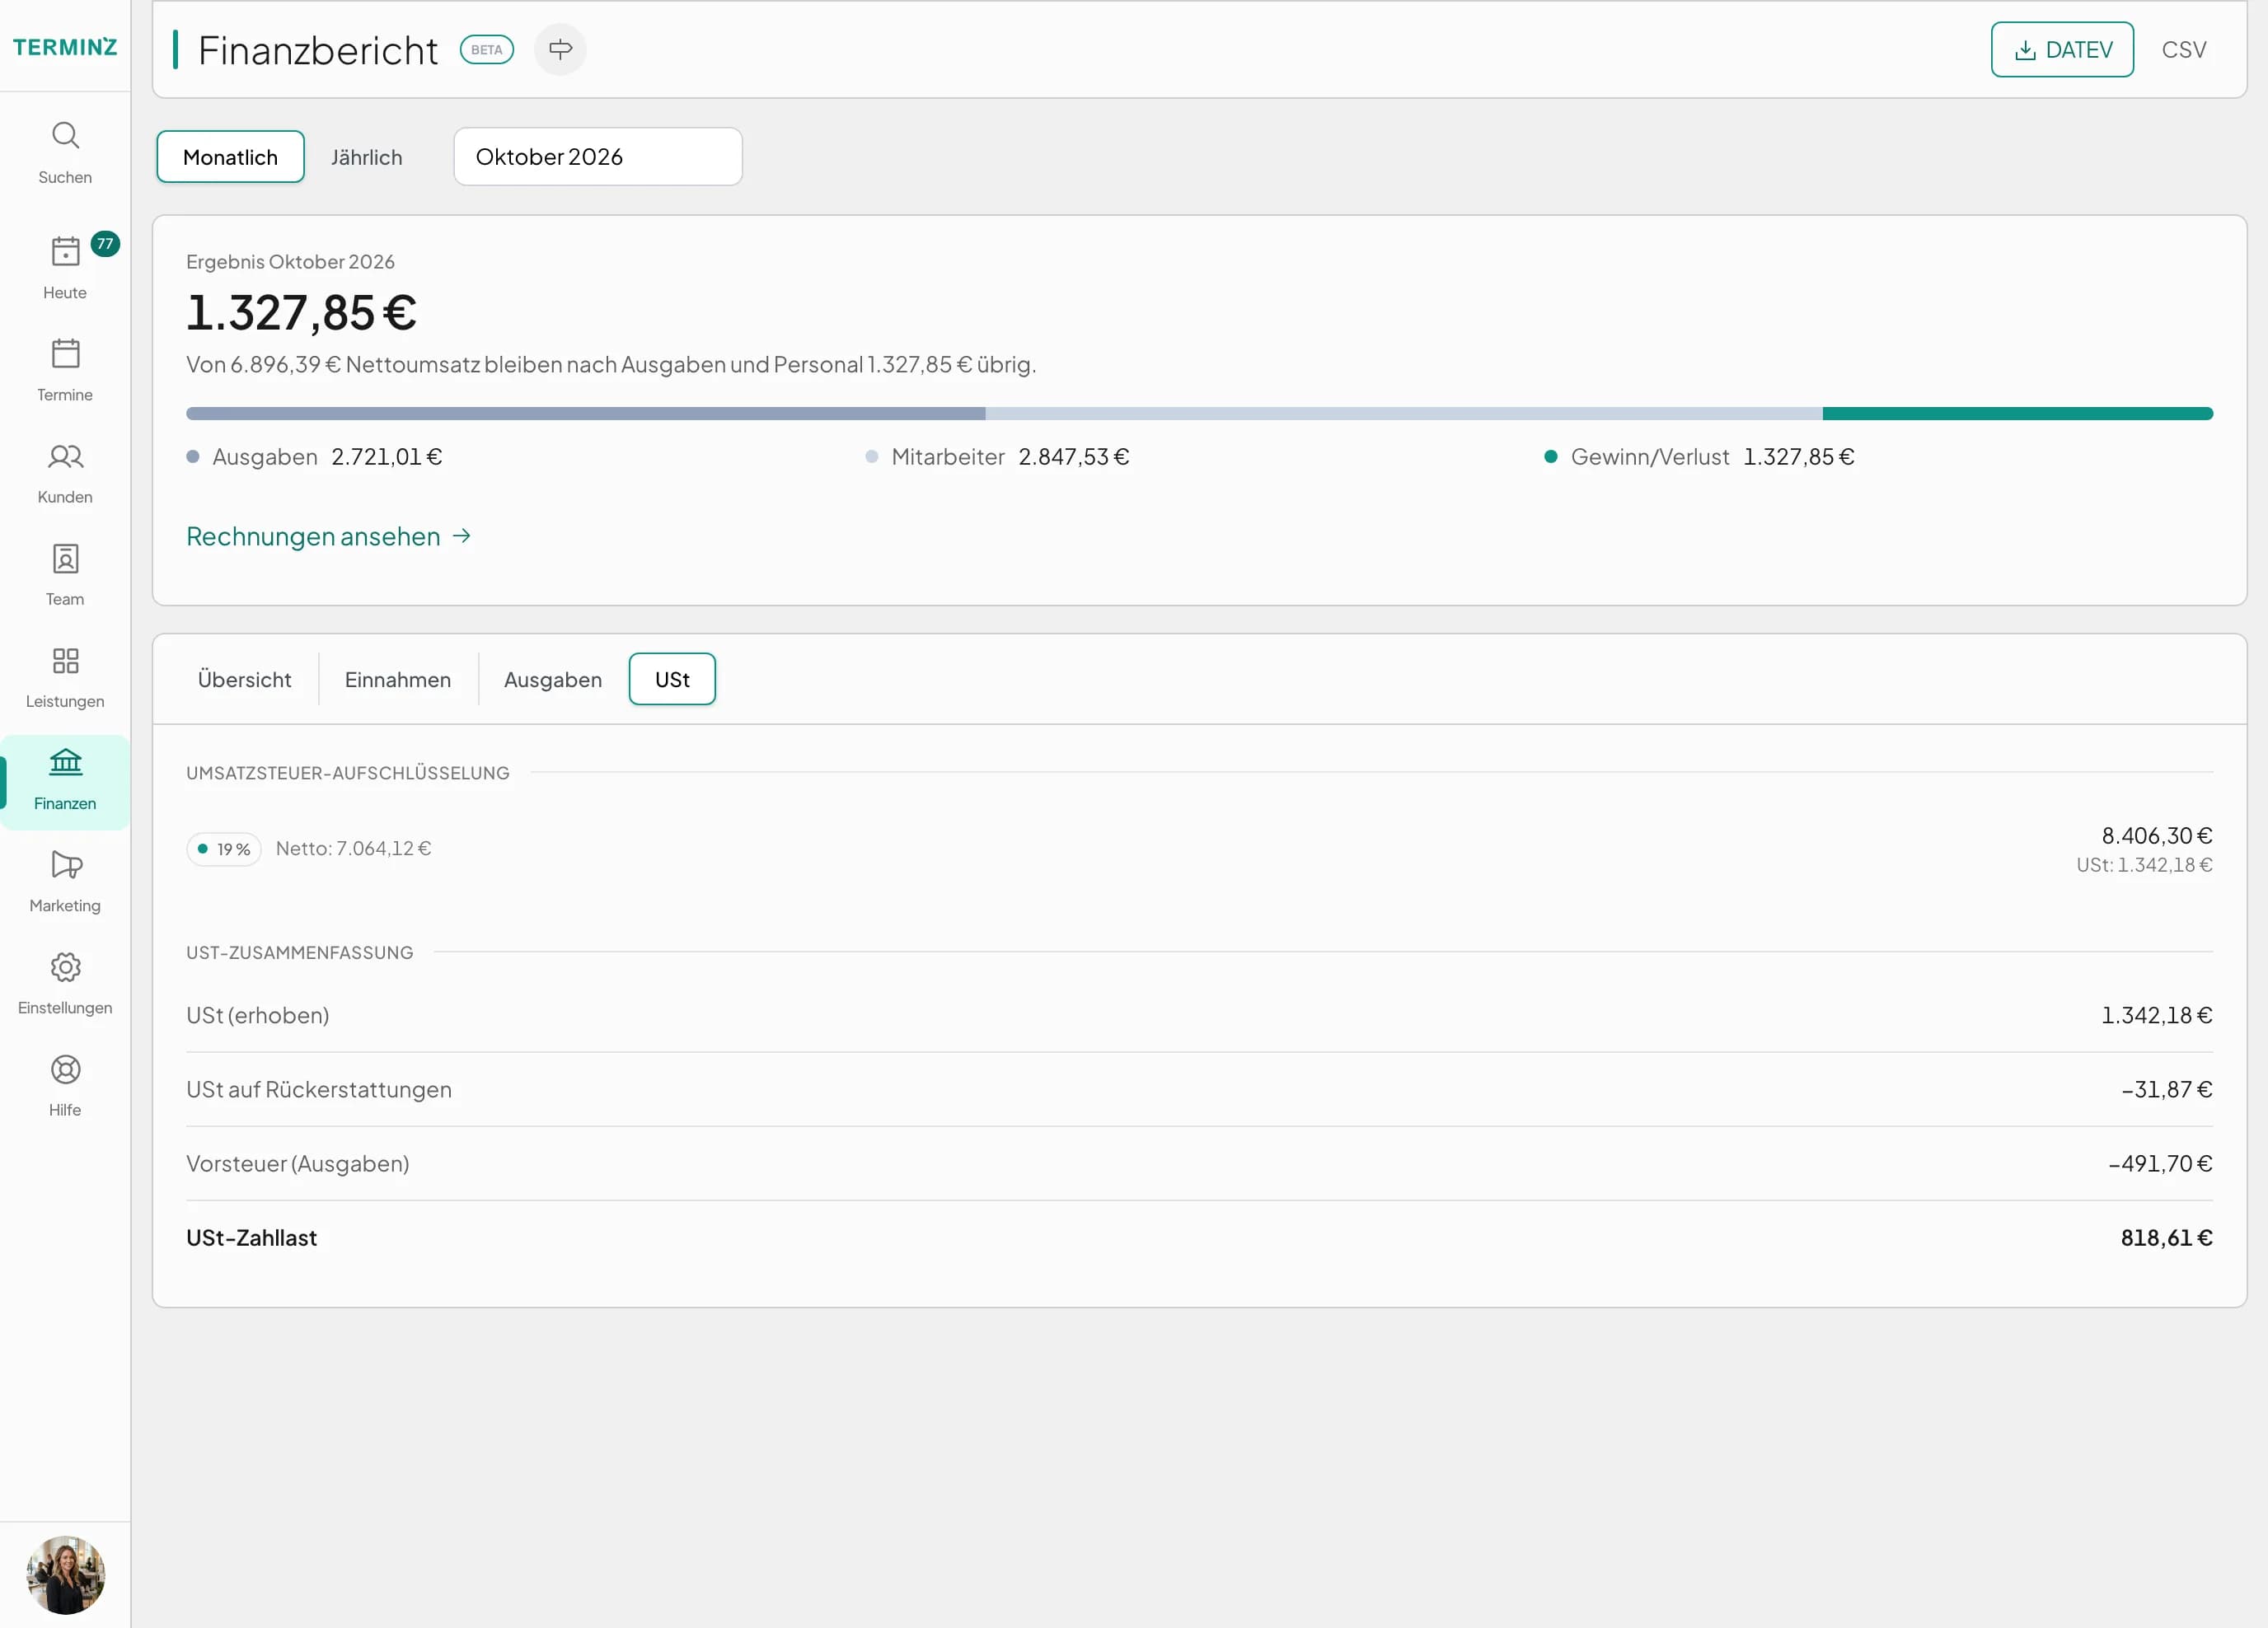Open the Kunden section
The height and width of the screenshot is (1628, 2268).
pos(65,472)
